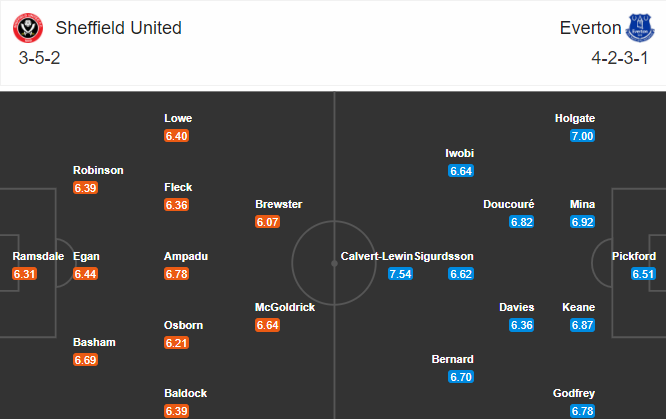Click player name Sigurdsson
Screen dimensions: 666x419
[444, 256]
